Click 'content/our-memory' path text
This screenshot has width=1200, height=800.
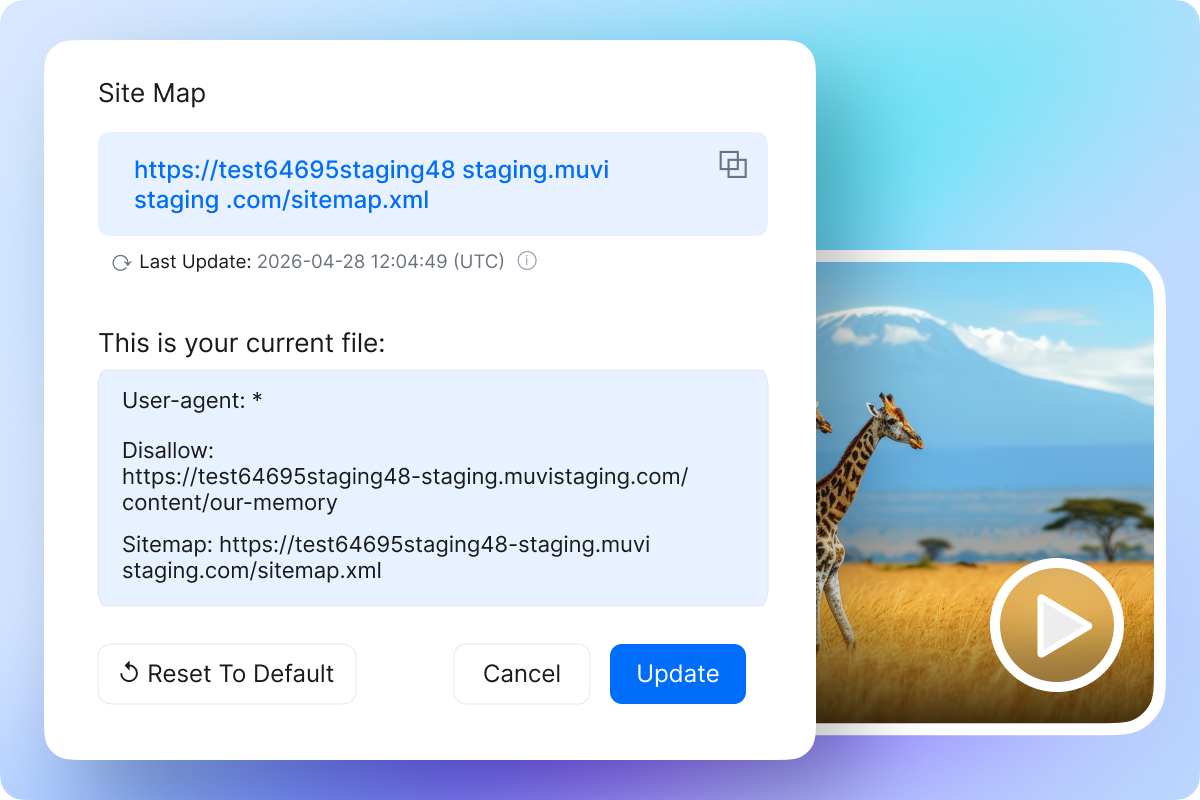click(x=230, y=502)
